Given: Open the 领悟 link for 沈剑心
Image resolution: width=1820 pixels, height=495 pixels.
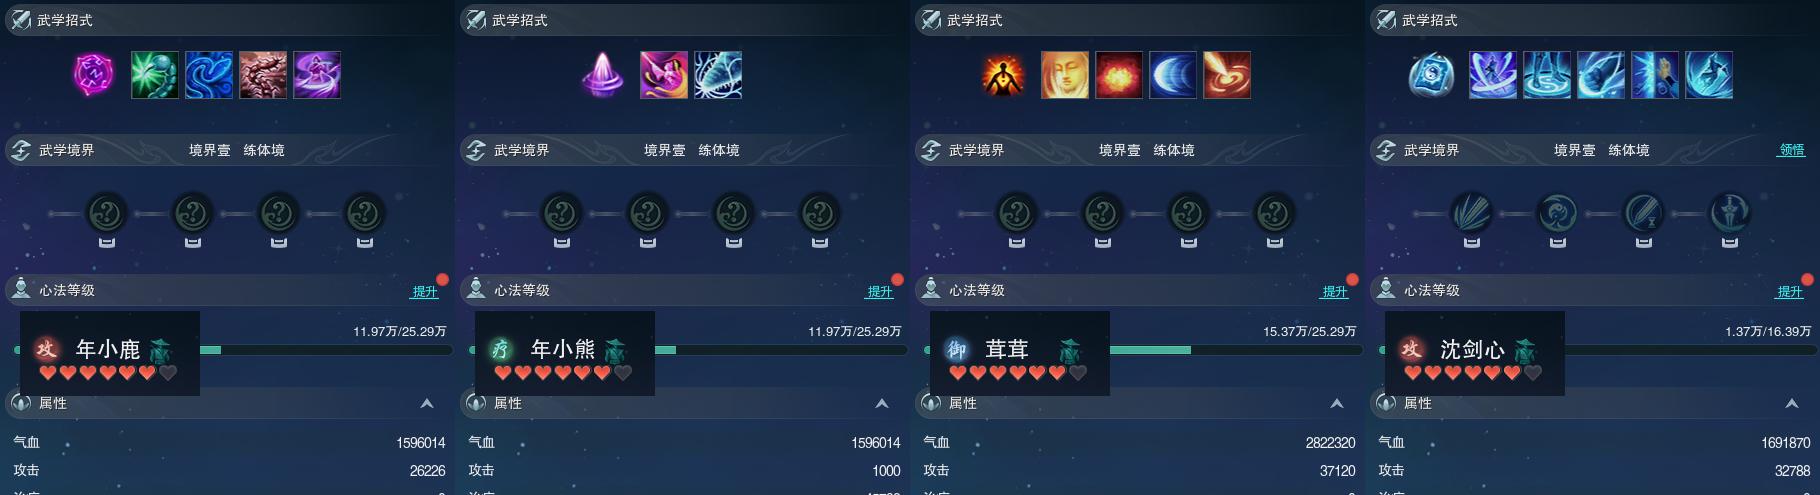Looking at the screenshot, I should click(1792, 150).
